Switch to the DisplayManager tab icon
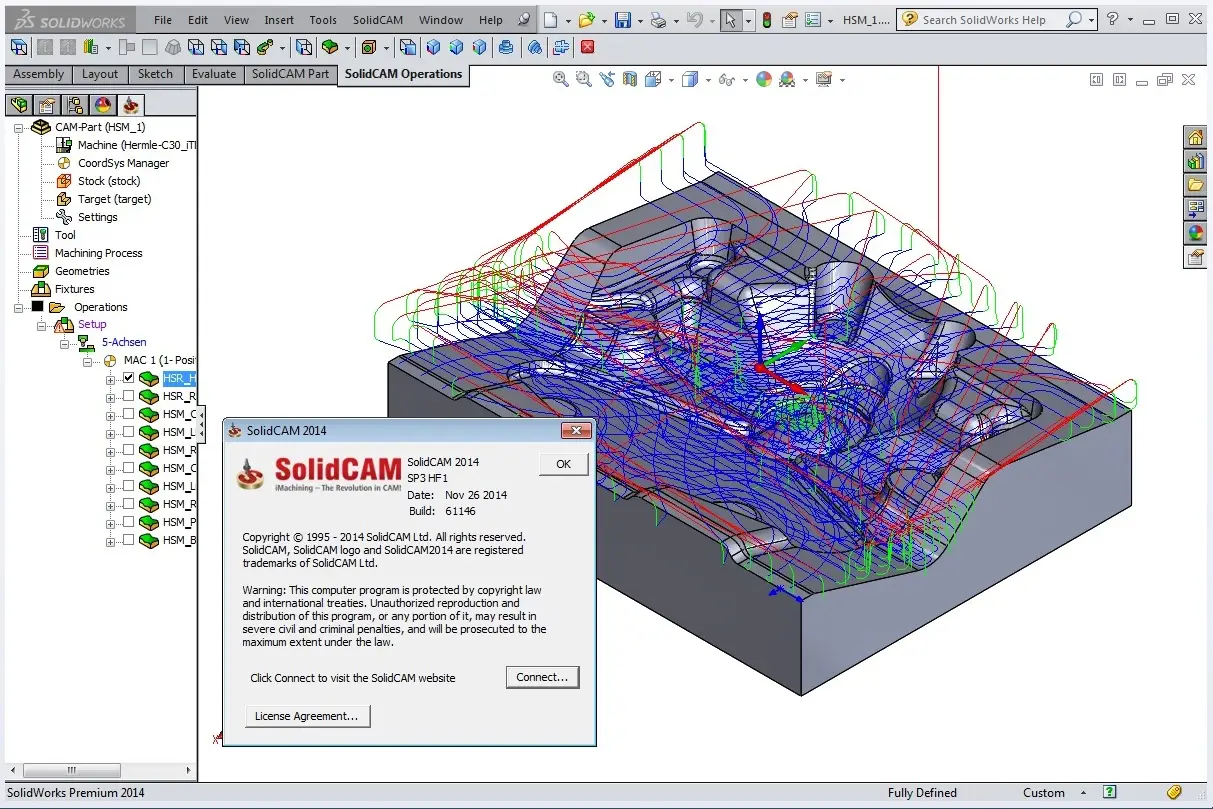Screen dimensions: 1213x809 coord(103,105)
